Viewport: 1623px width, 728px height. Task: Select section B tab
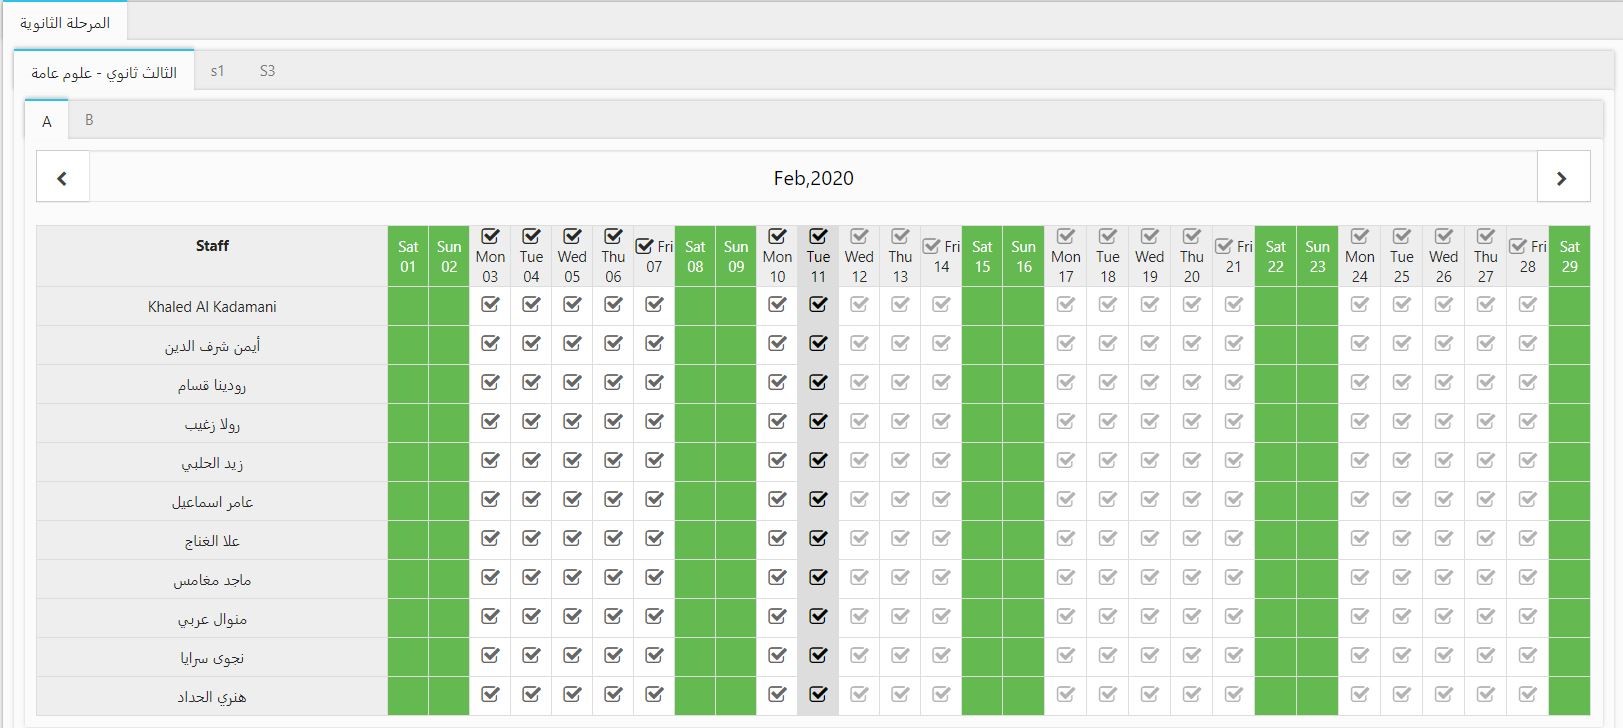pos(89,120)
